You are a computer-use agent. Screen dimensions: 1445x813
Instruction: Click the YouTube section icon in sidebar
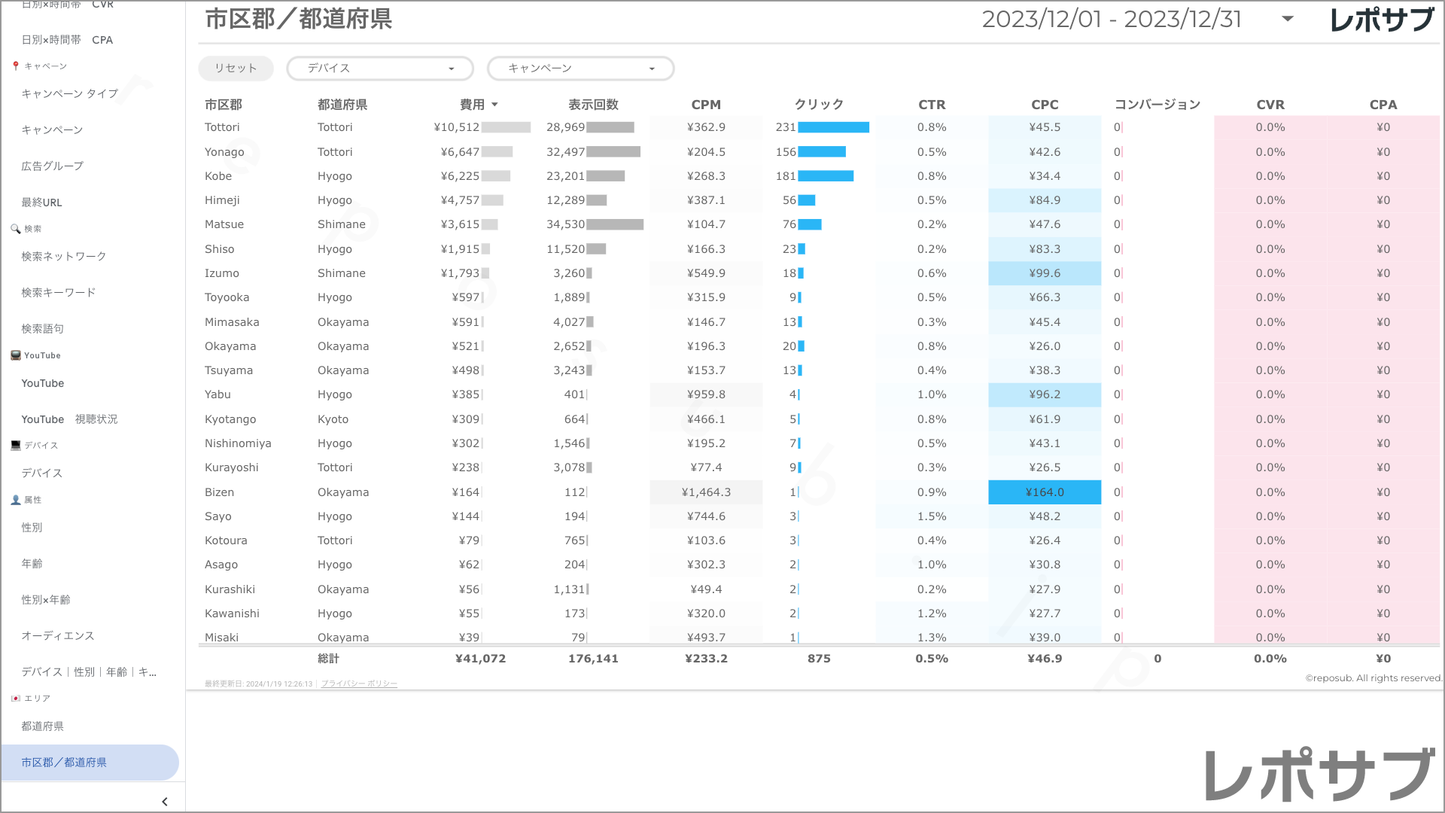tap(15, 355)
